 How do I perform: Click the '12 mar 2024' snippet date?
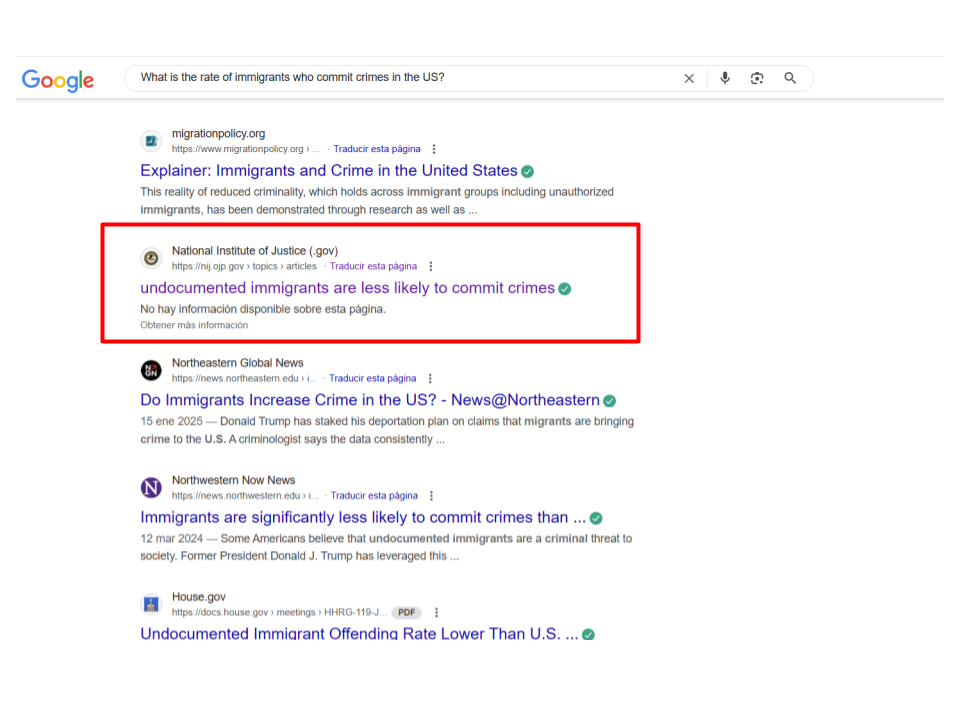(x=171, y=539)
